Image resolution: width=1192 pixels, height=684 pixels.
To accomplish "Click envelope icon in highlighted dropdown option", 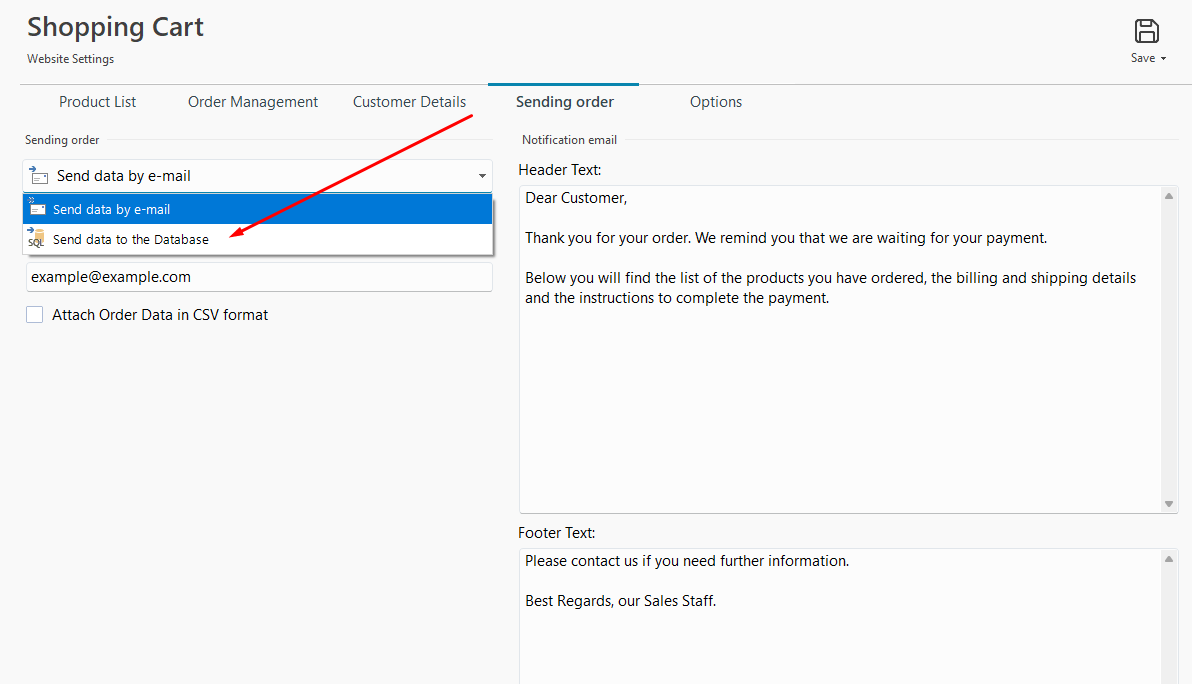I will 37,208.
